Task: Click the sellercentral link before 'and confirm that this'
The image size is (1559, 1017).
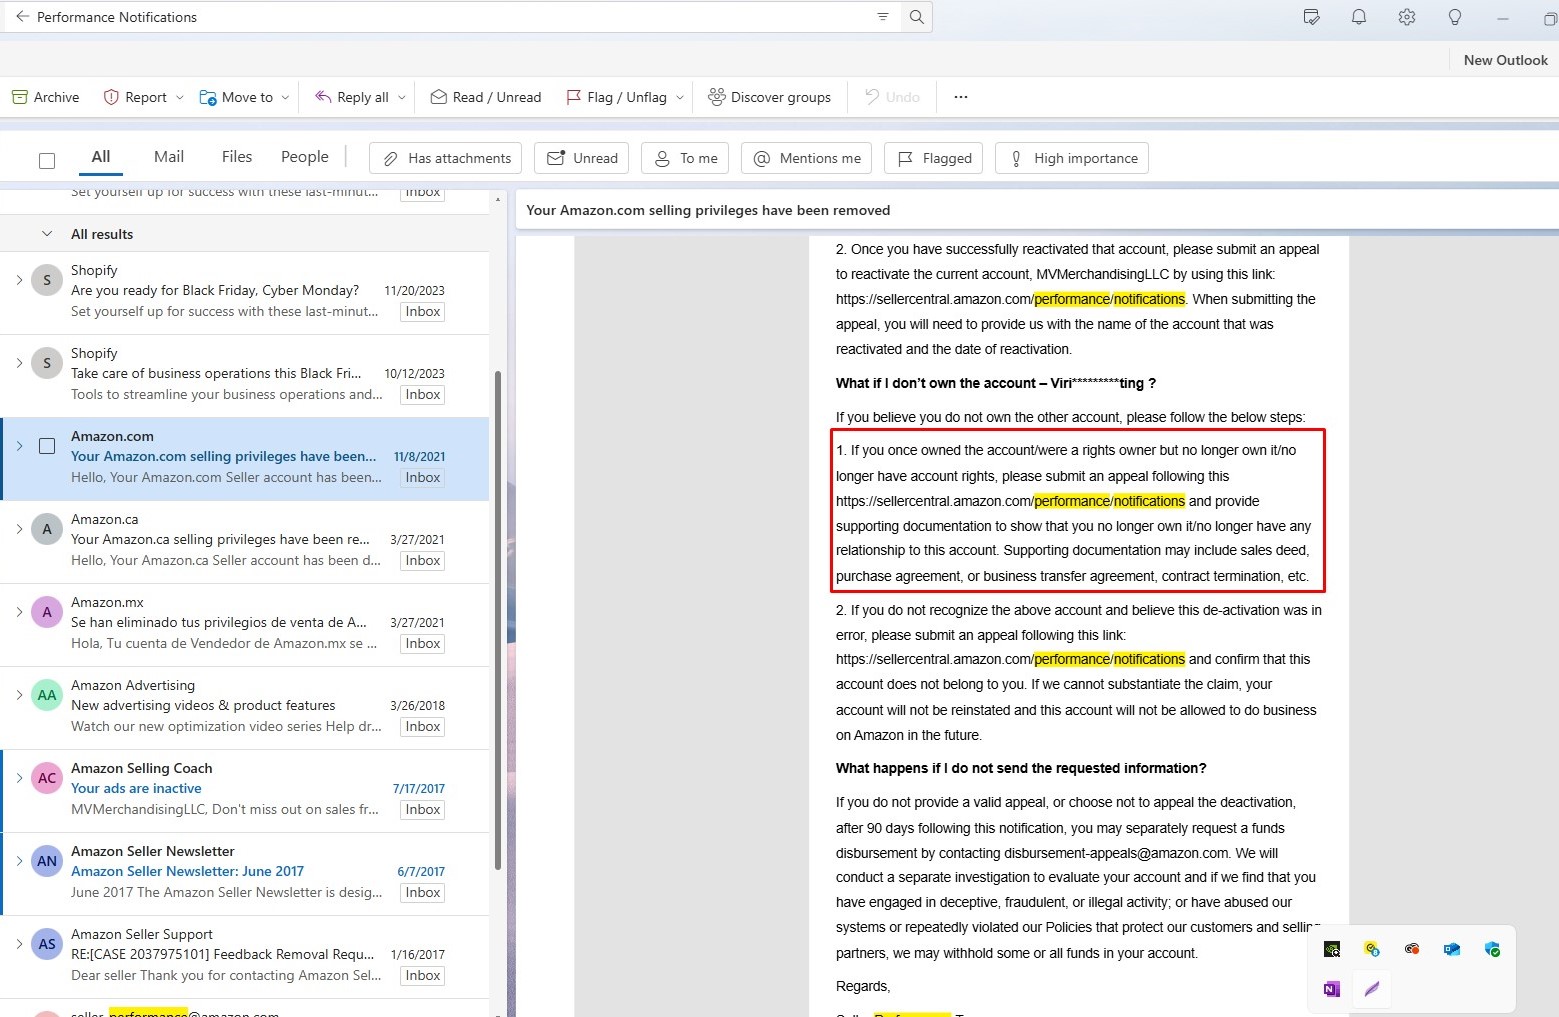Action: tap(1010, 660)
